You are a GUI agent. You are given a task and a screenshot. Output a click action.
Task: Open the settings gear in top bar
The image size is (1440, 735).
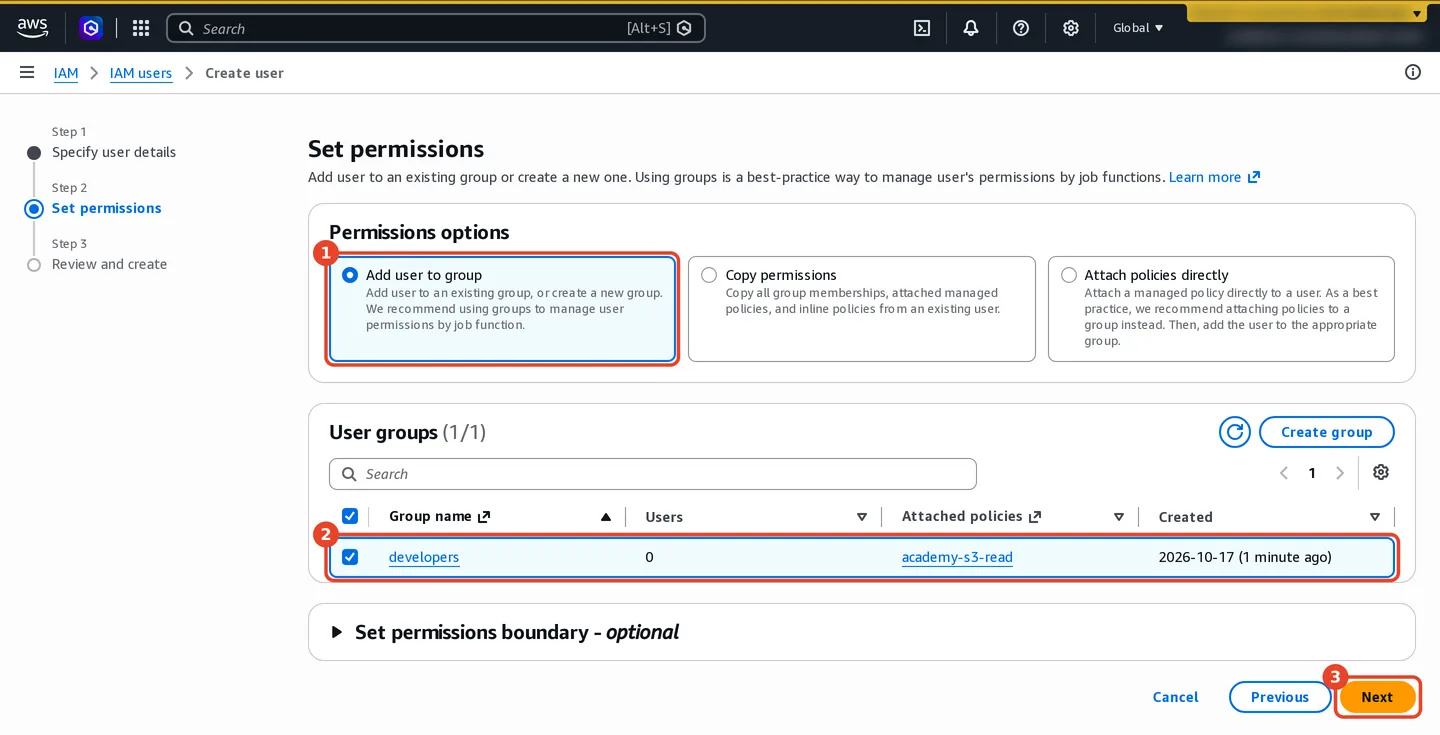[x=1071, y=28]
